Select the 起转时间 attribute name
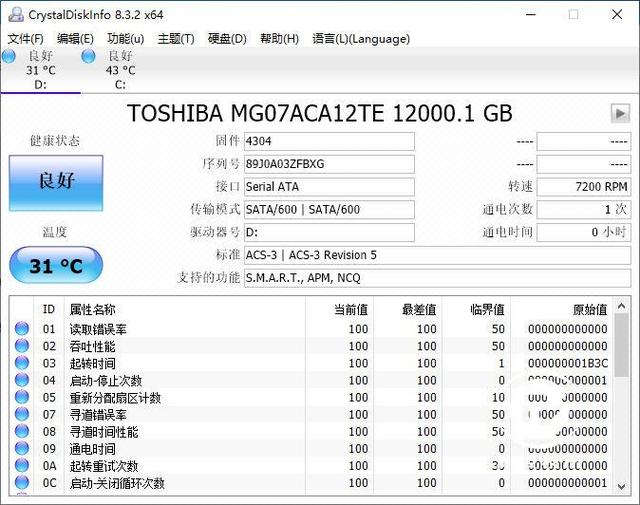Image resolution: width=640 pixels, height=505 pixels. (x=92, y=363)
